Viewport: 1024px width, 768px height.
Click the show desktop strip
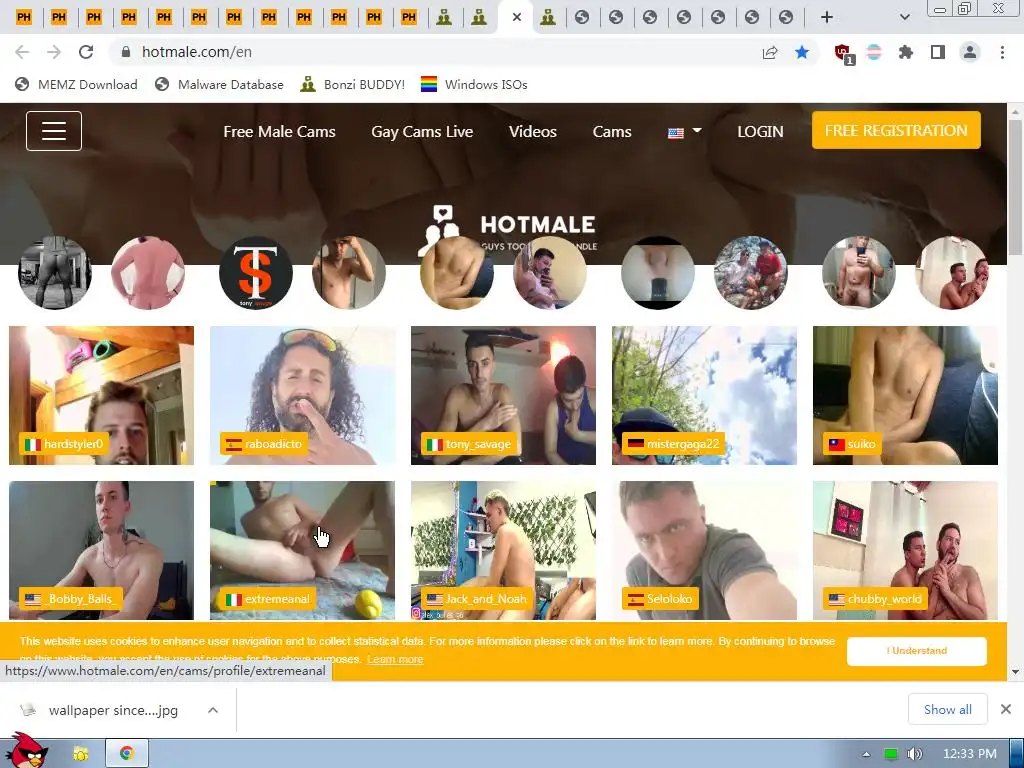pos(1017,754)
